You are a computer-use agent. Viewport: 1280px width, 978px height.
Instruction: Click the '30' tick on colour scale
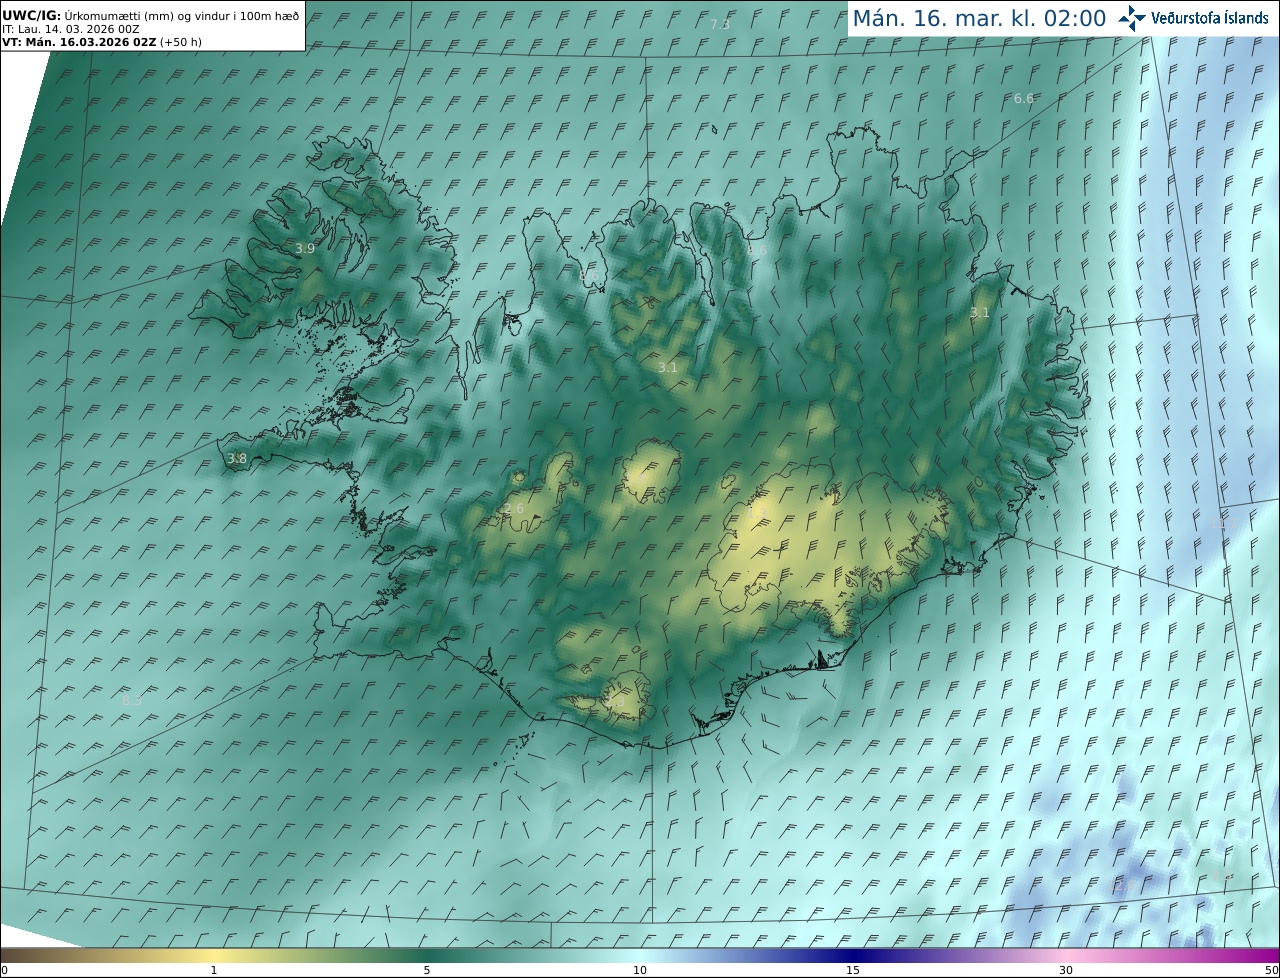tap(1066, 970)
